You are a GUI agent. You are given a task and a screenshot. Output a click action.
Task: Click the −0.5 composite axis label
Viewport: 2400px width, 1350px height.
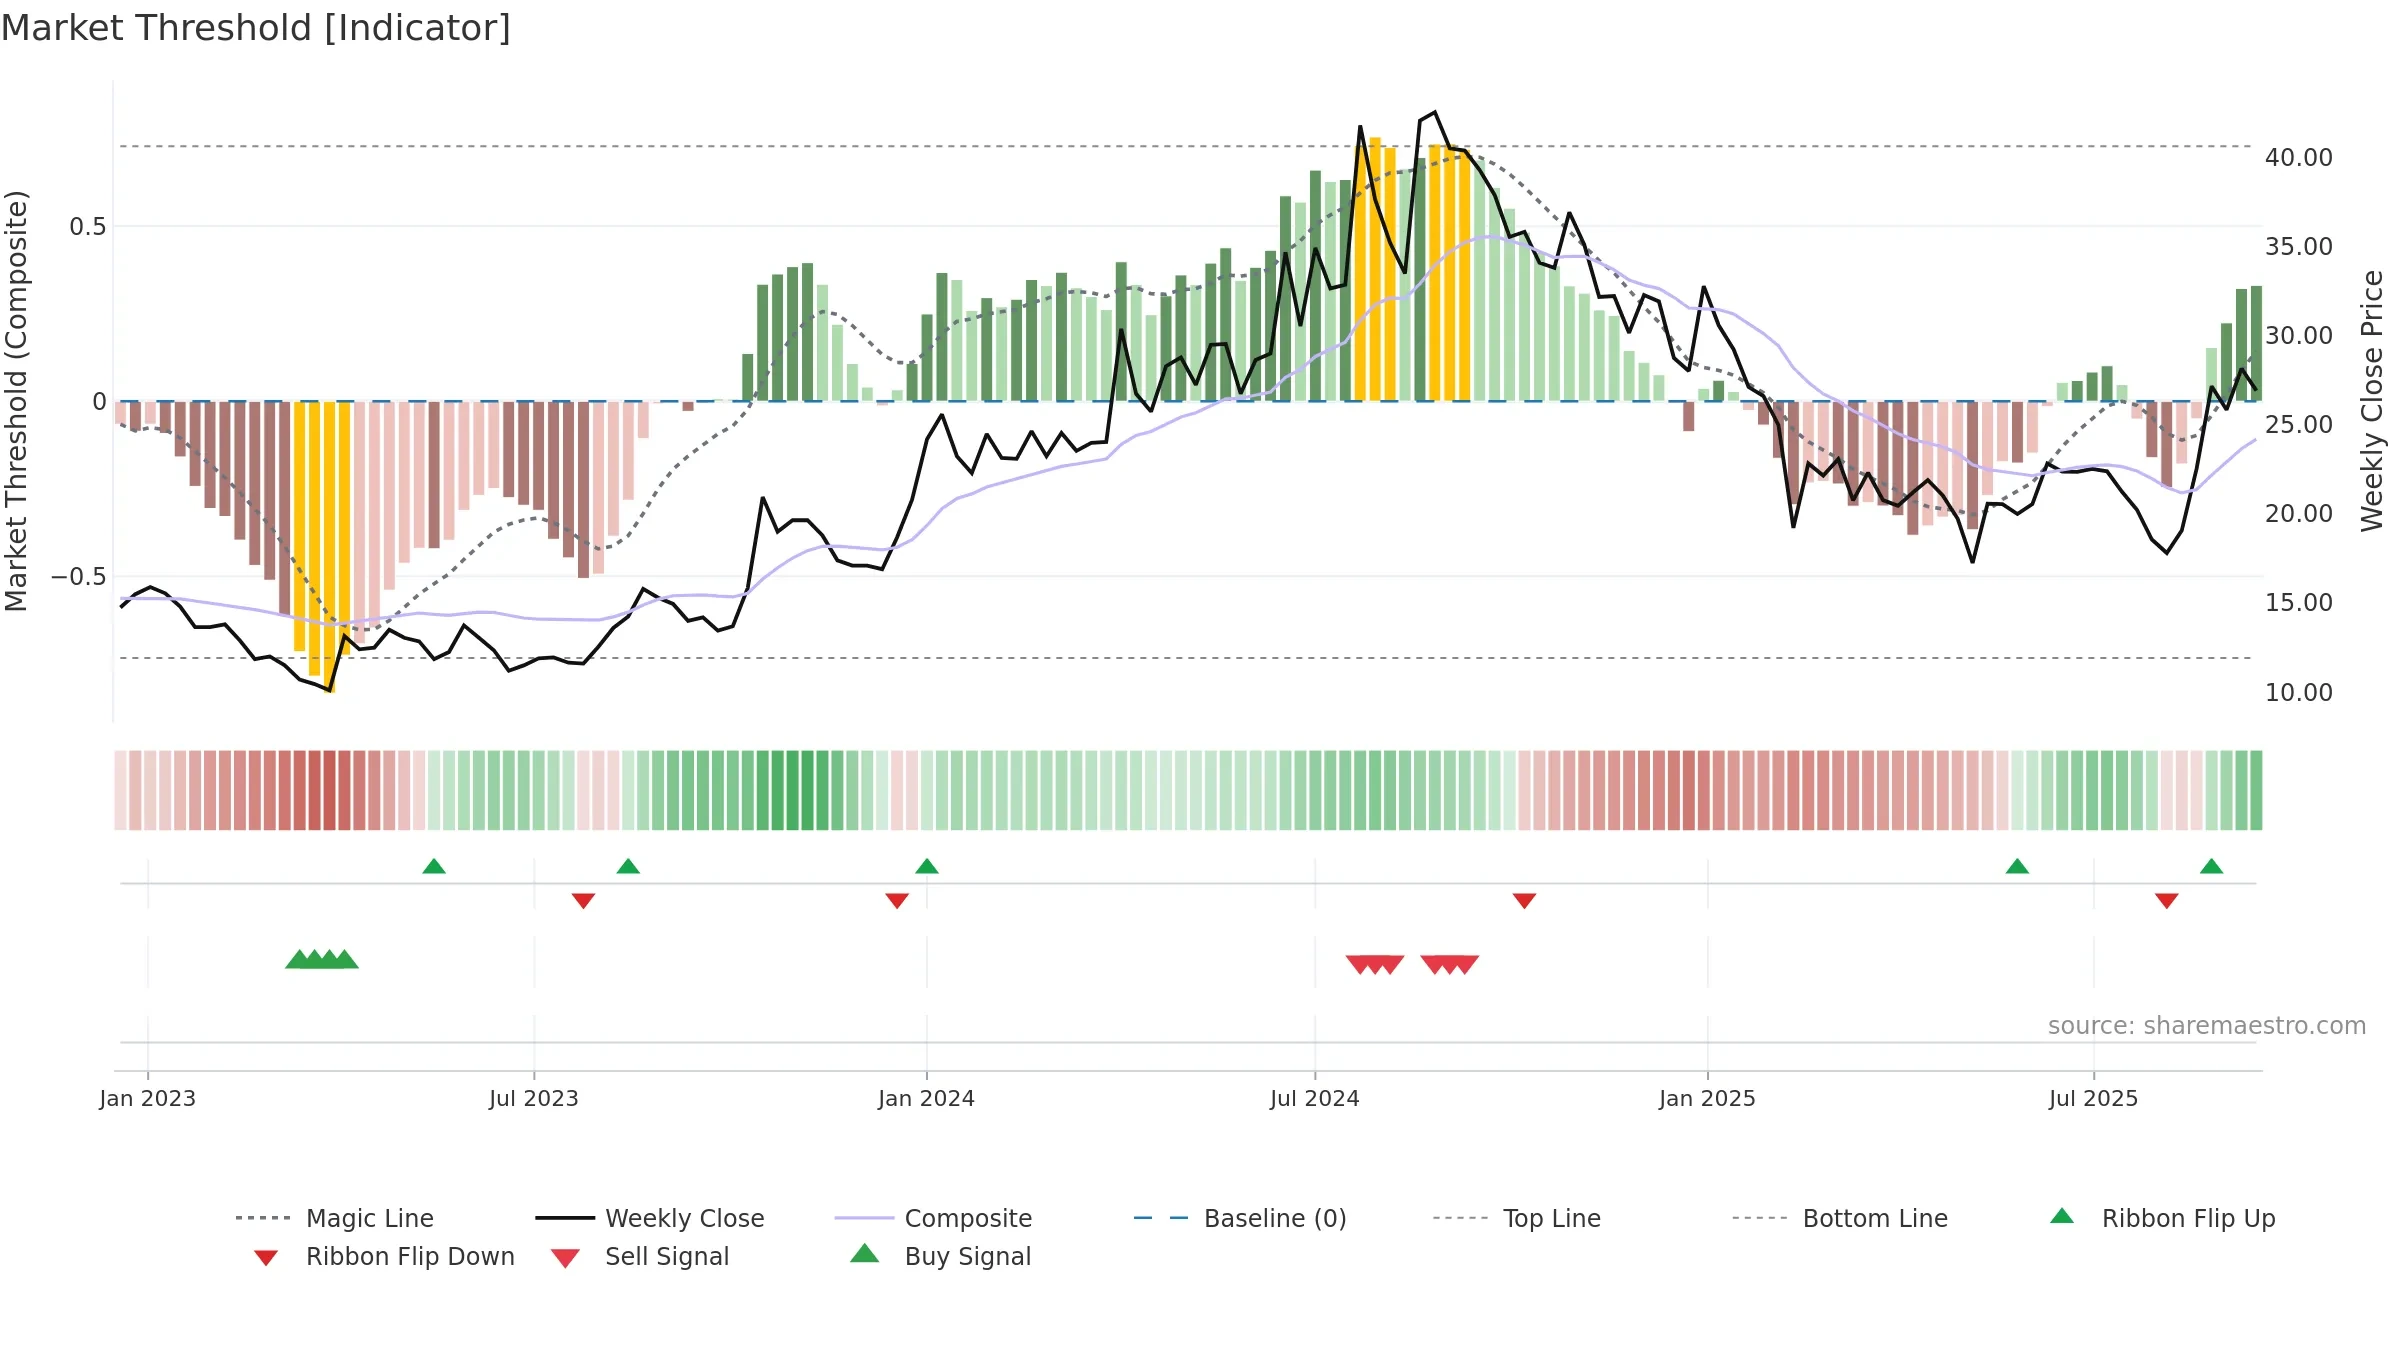(x=79, y=577)
